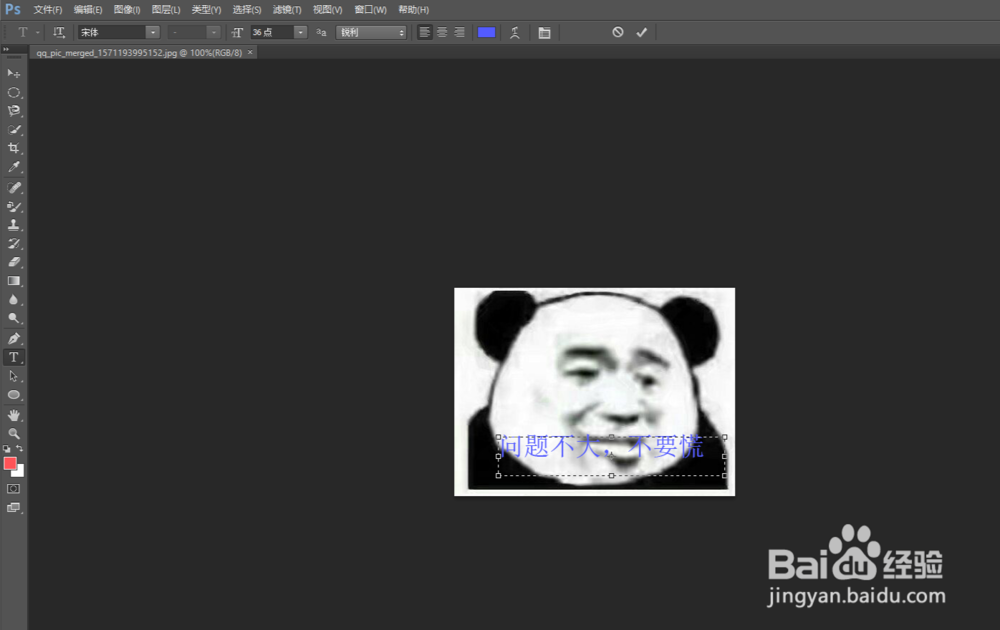Select the Ellipse shape tool
The width and height of the screenshot is (1000, 630).
click(13, 395)
